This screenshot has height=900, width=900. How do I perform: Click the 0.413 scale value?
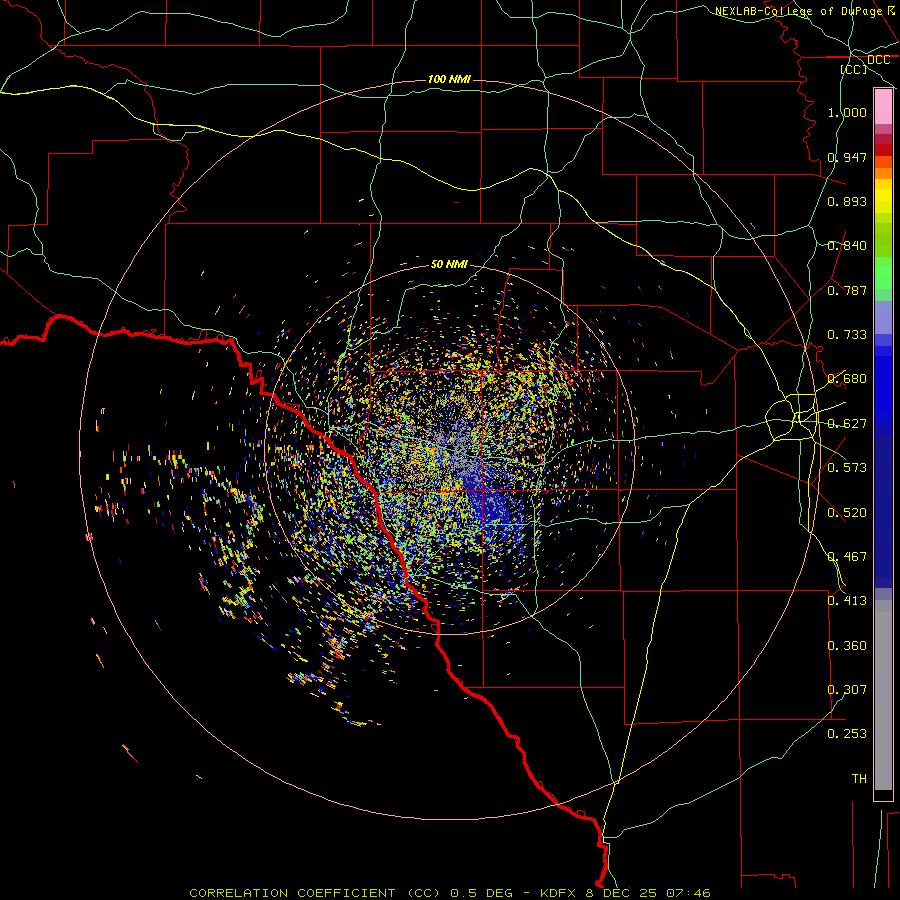point(847,601)
